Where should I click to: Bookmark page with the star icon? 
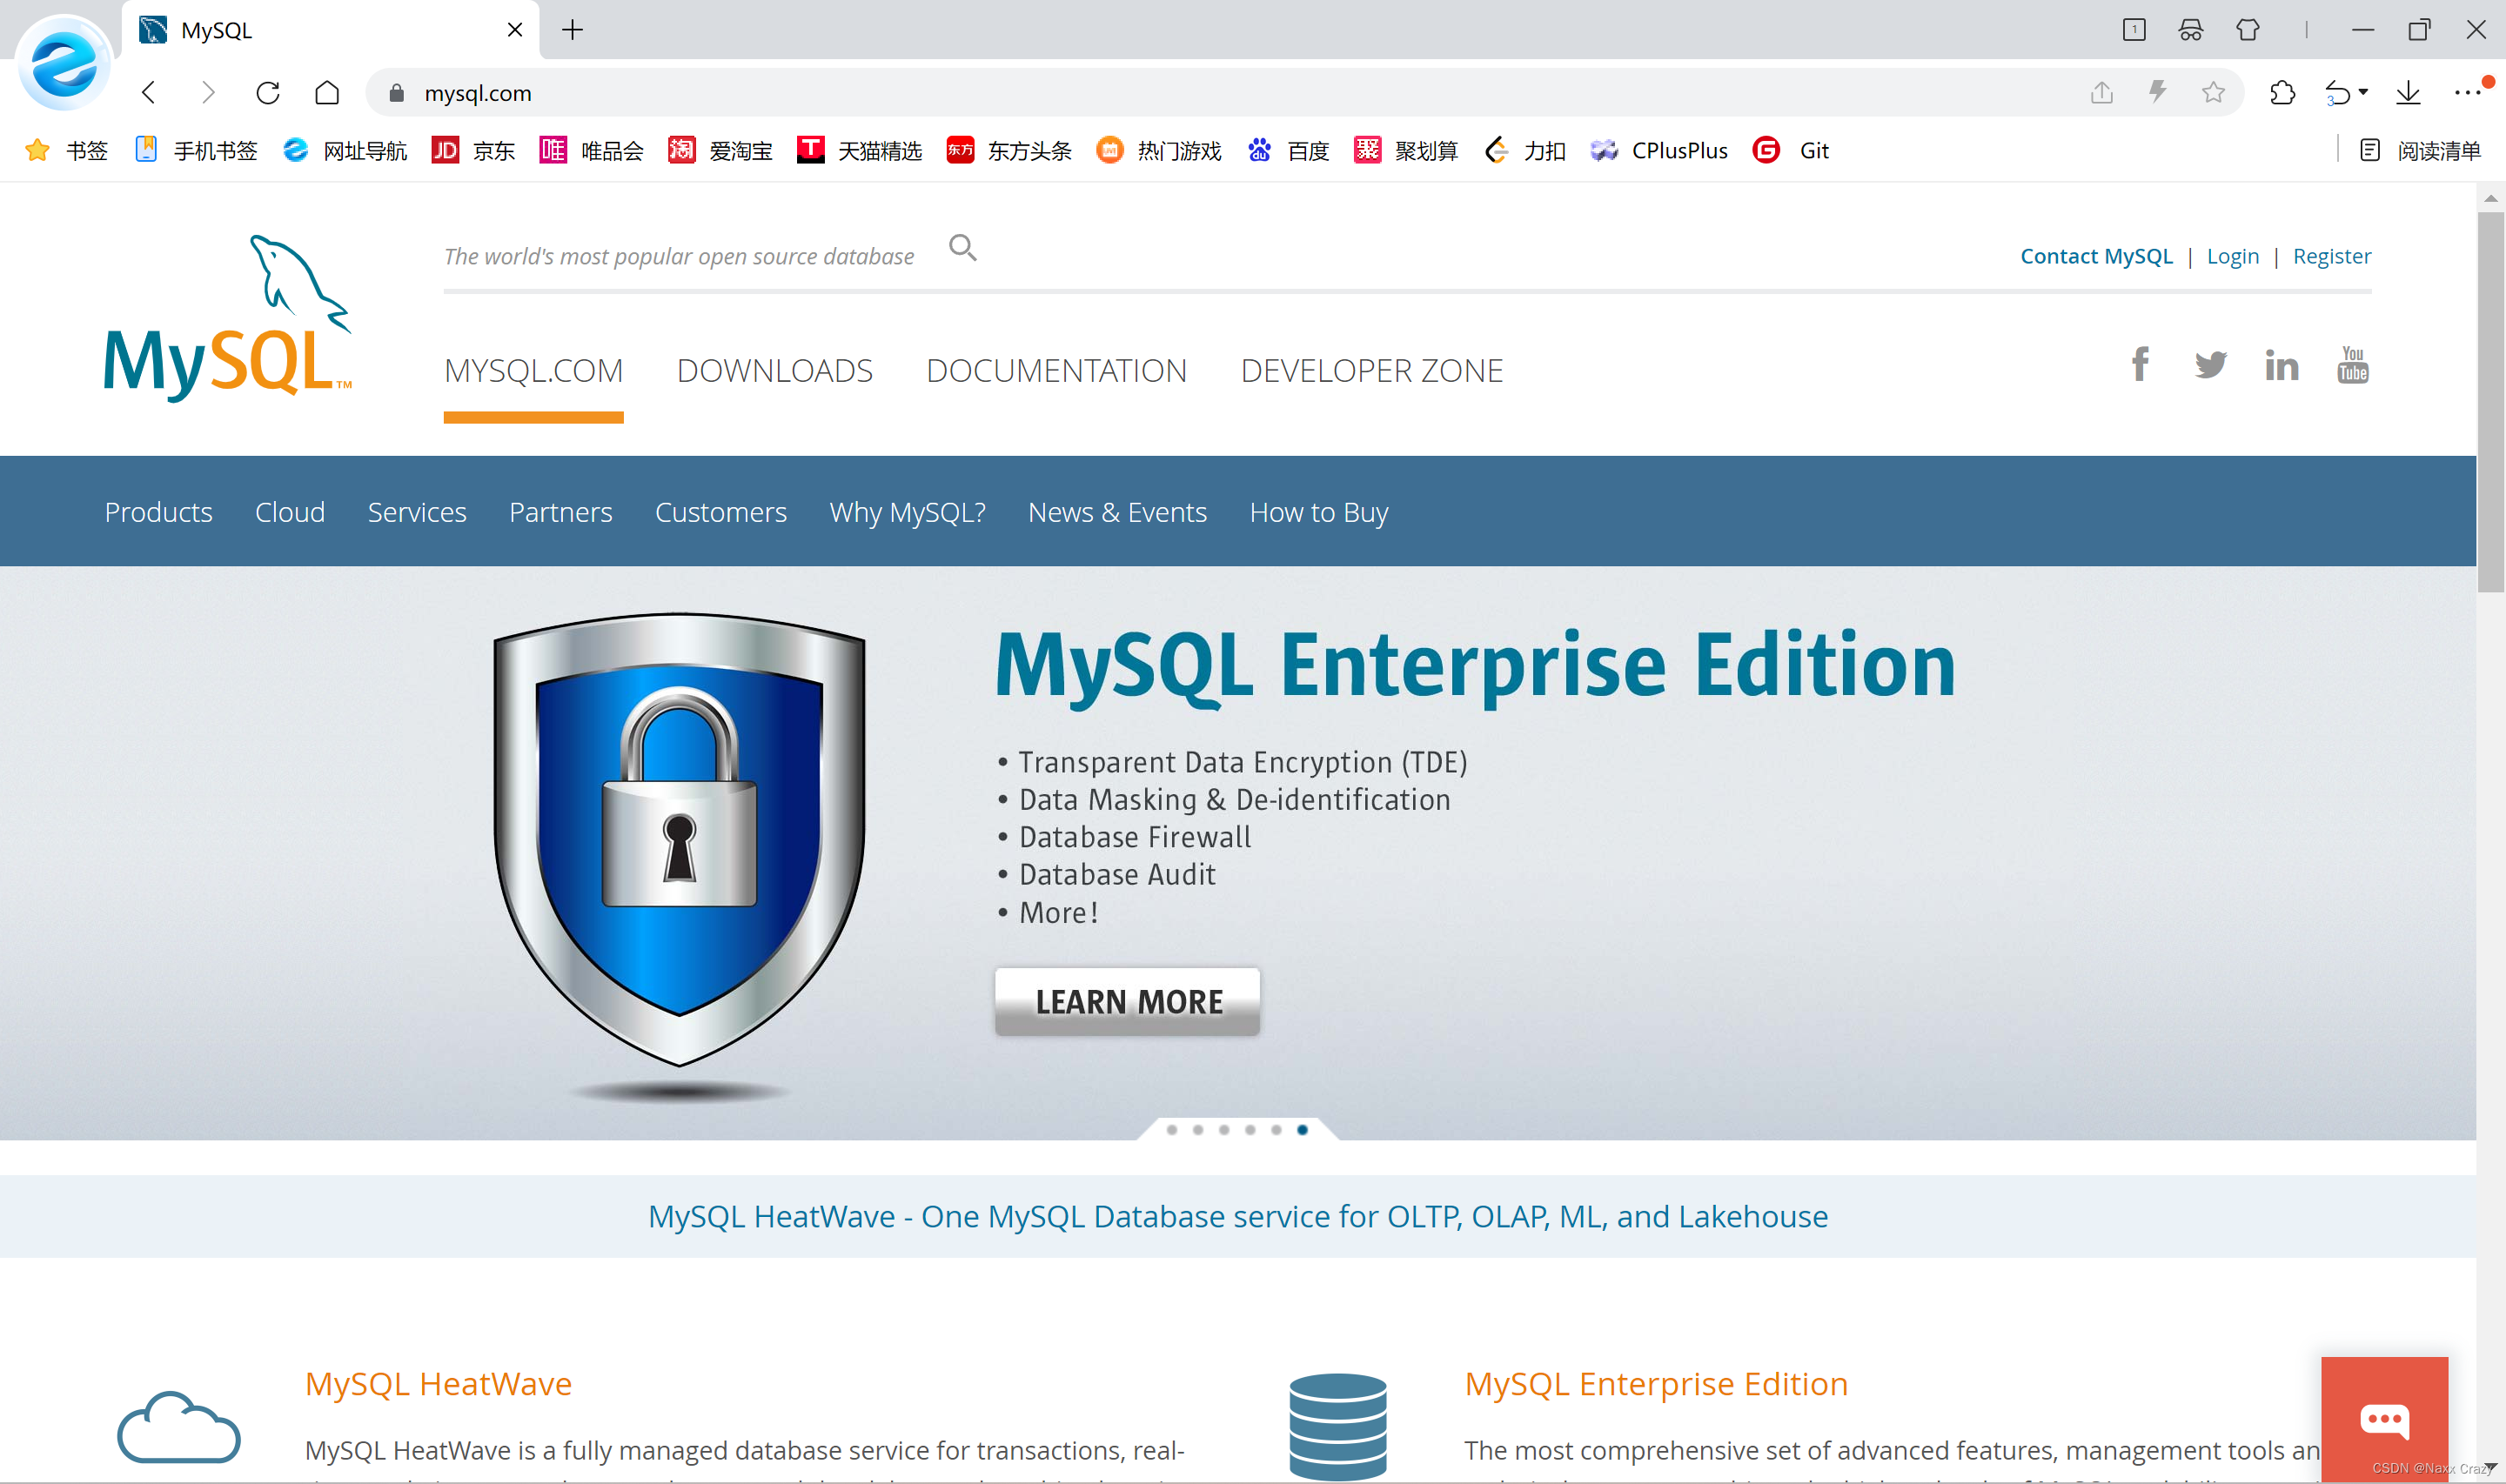pos(2213,93)
